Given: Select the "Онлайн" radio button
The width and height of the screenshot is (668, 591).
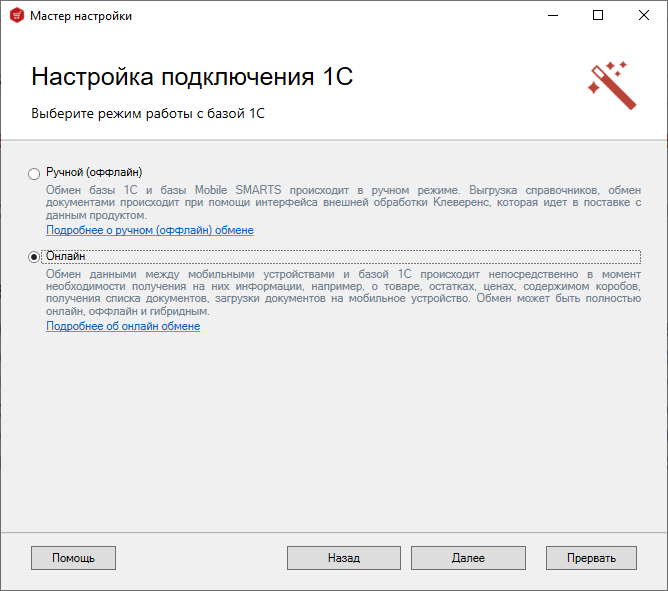Looking at the screenshot, I should point(34,257).
